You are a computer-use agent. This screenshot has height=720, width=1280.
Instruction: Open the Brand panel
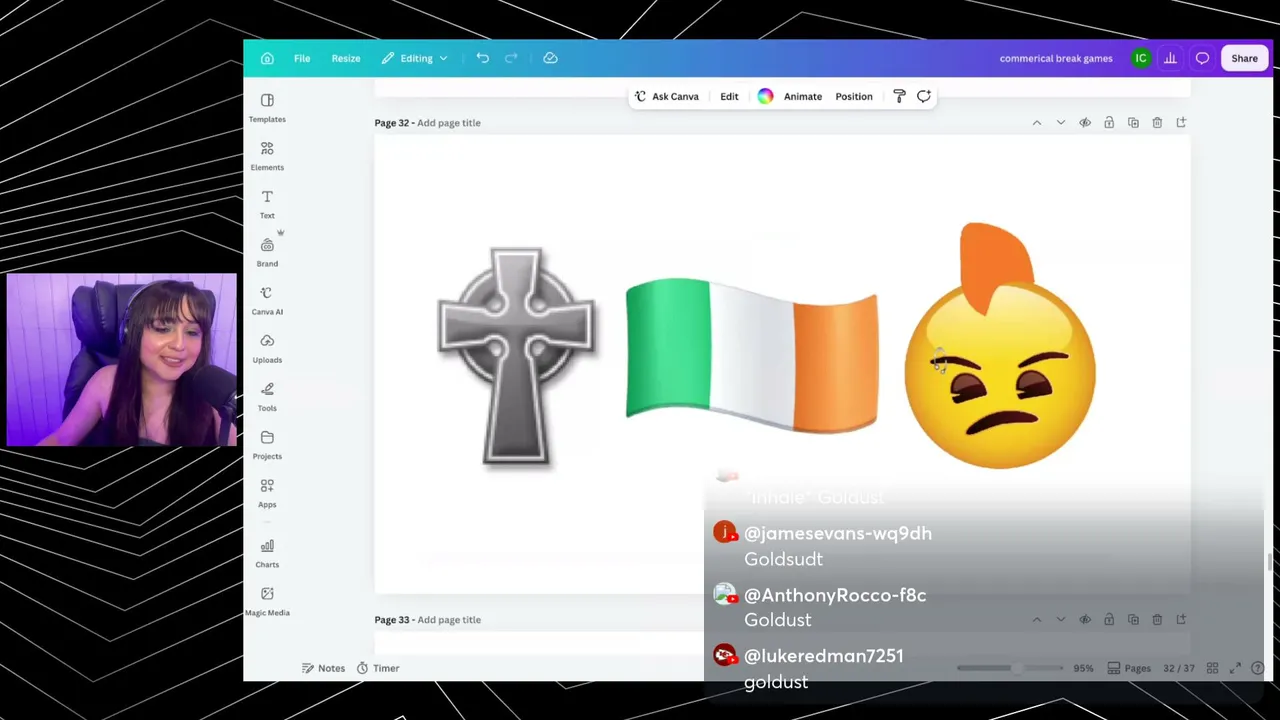click(x=267, y=252)
